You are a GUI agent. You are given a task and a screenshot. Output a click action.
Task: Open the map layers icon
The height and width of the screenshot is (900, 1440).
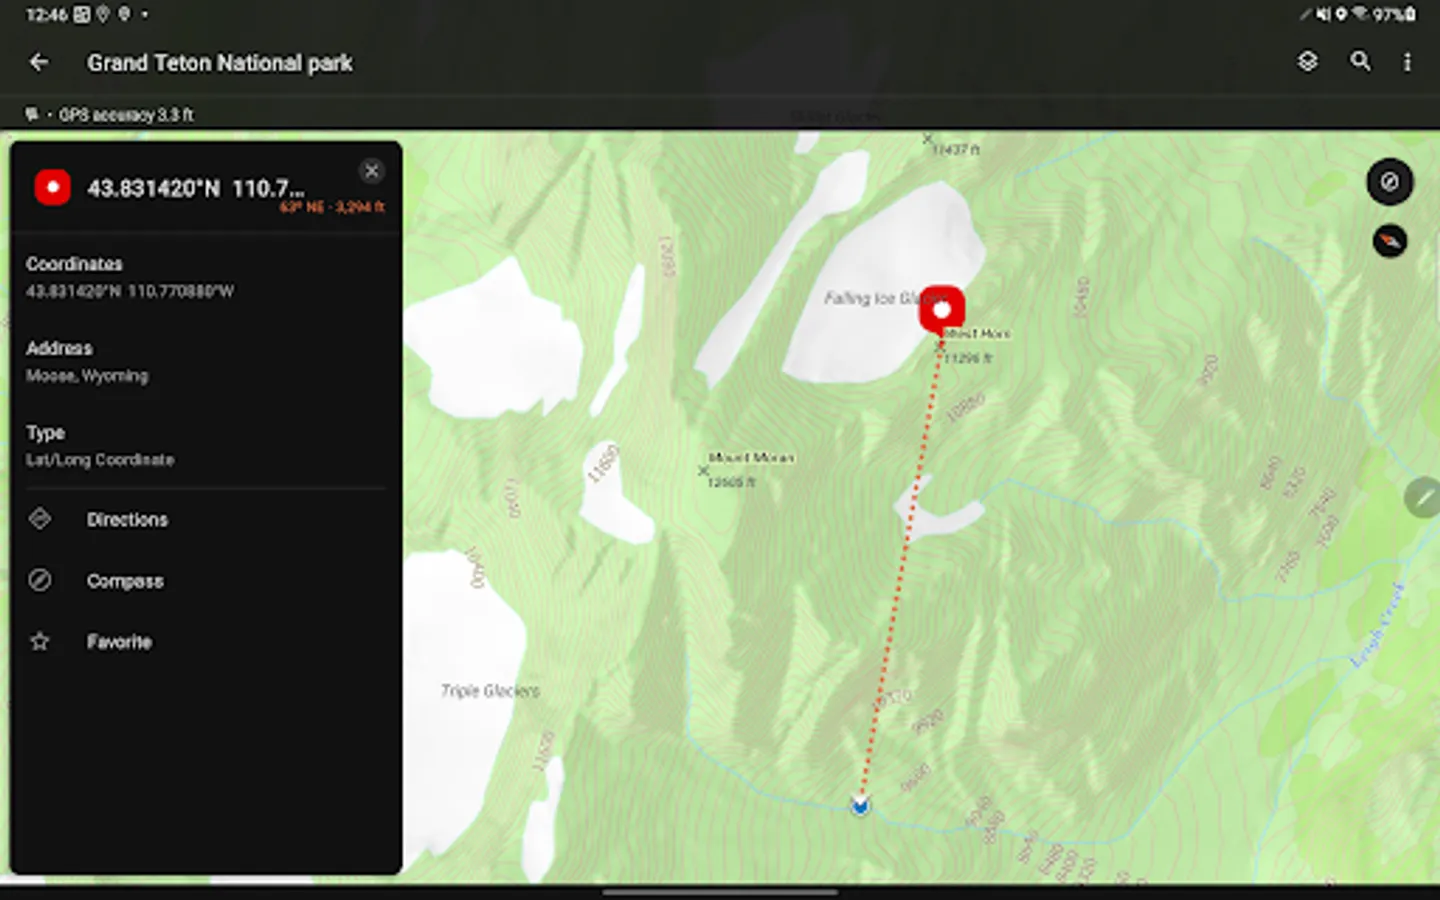click(x=1308, y=61)
